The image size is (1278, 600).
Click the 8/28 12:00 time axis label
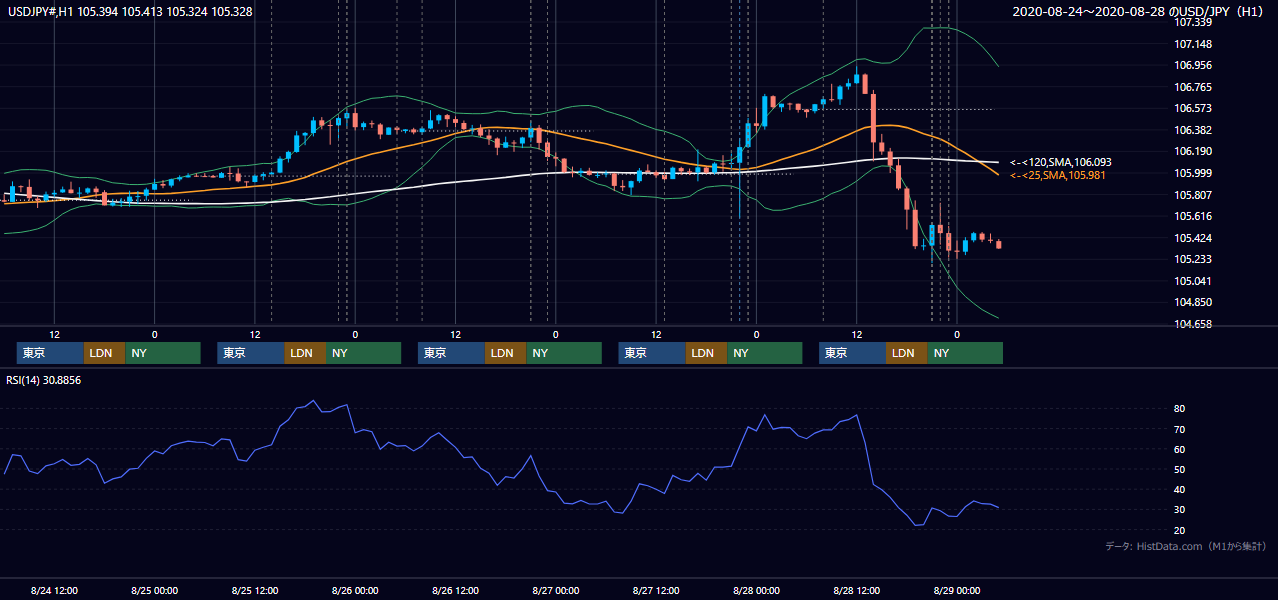click(856, 591)
